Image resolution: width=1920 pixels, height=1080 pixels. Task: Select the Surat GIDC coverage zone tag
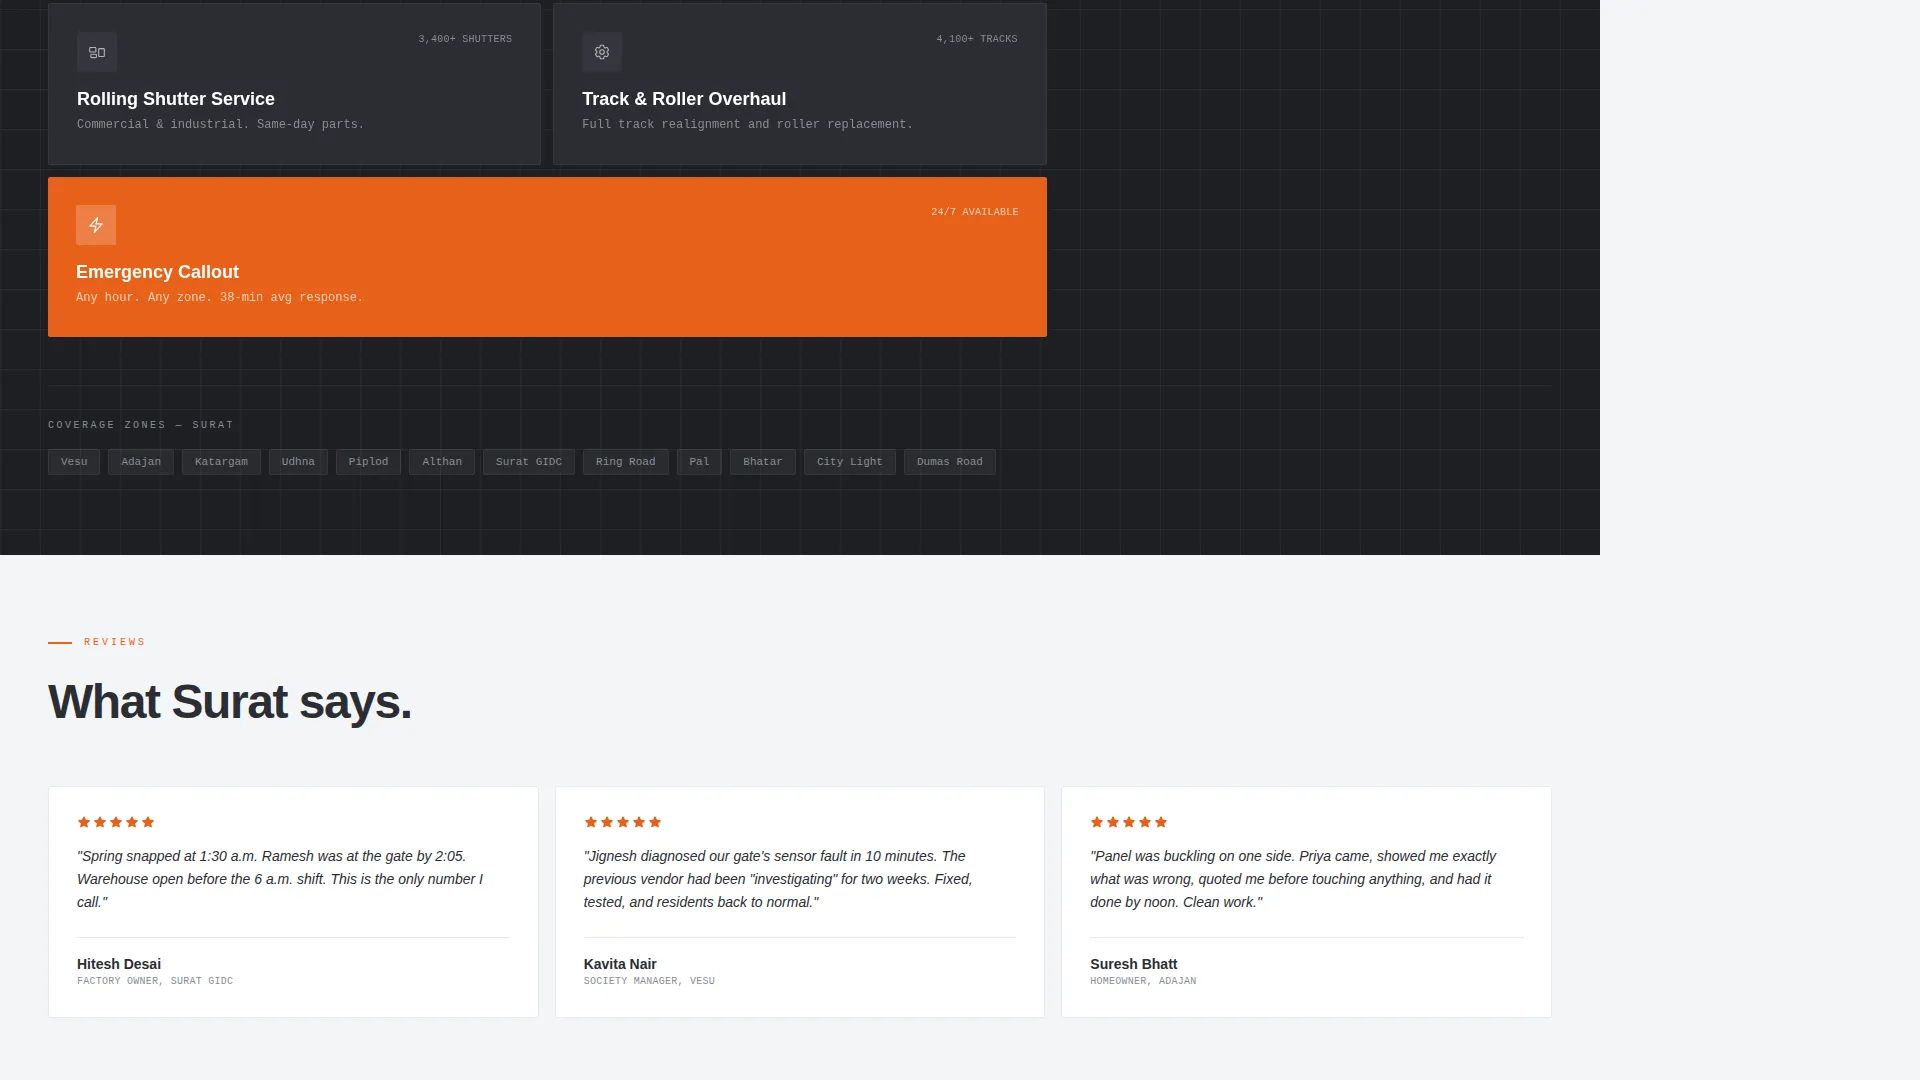[x=529, y=462]
